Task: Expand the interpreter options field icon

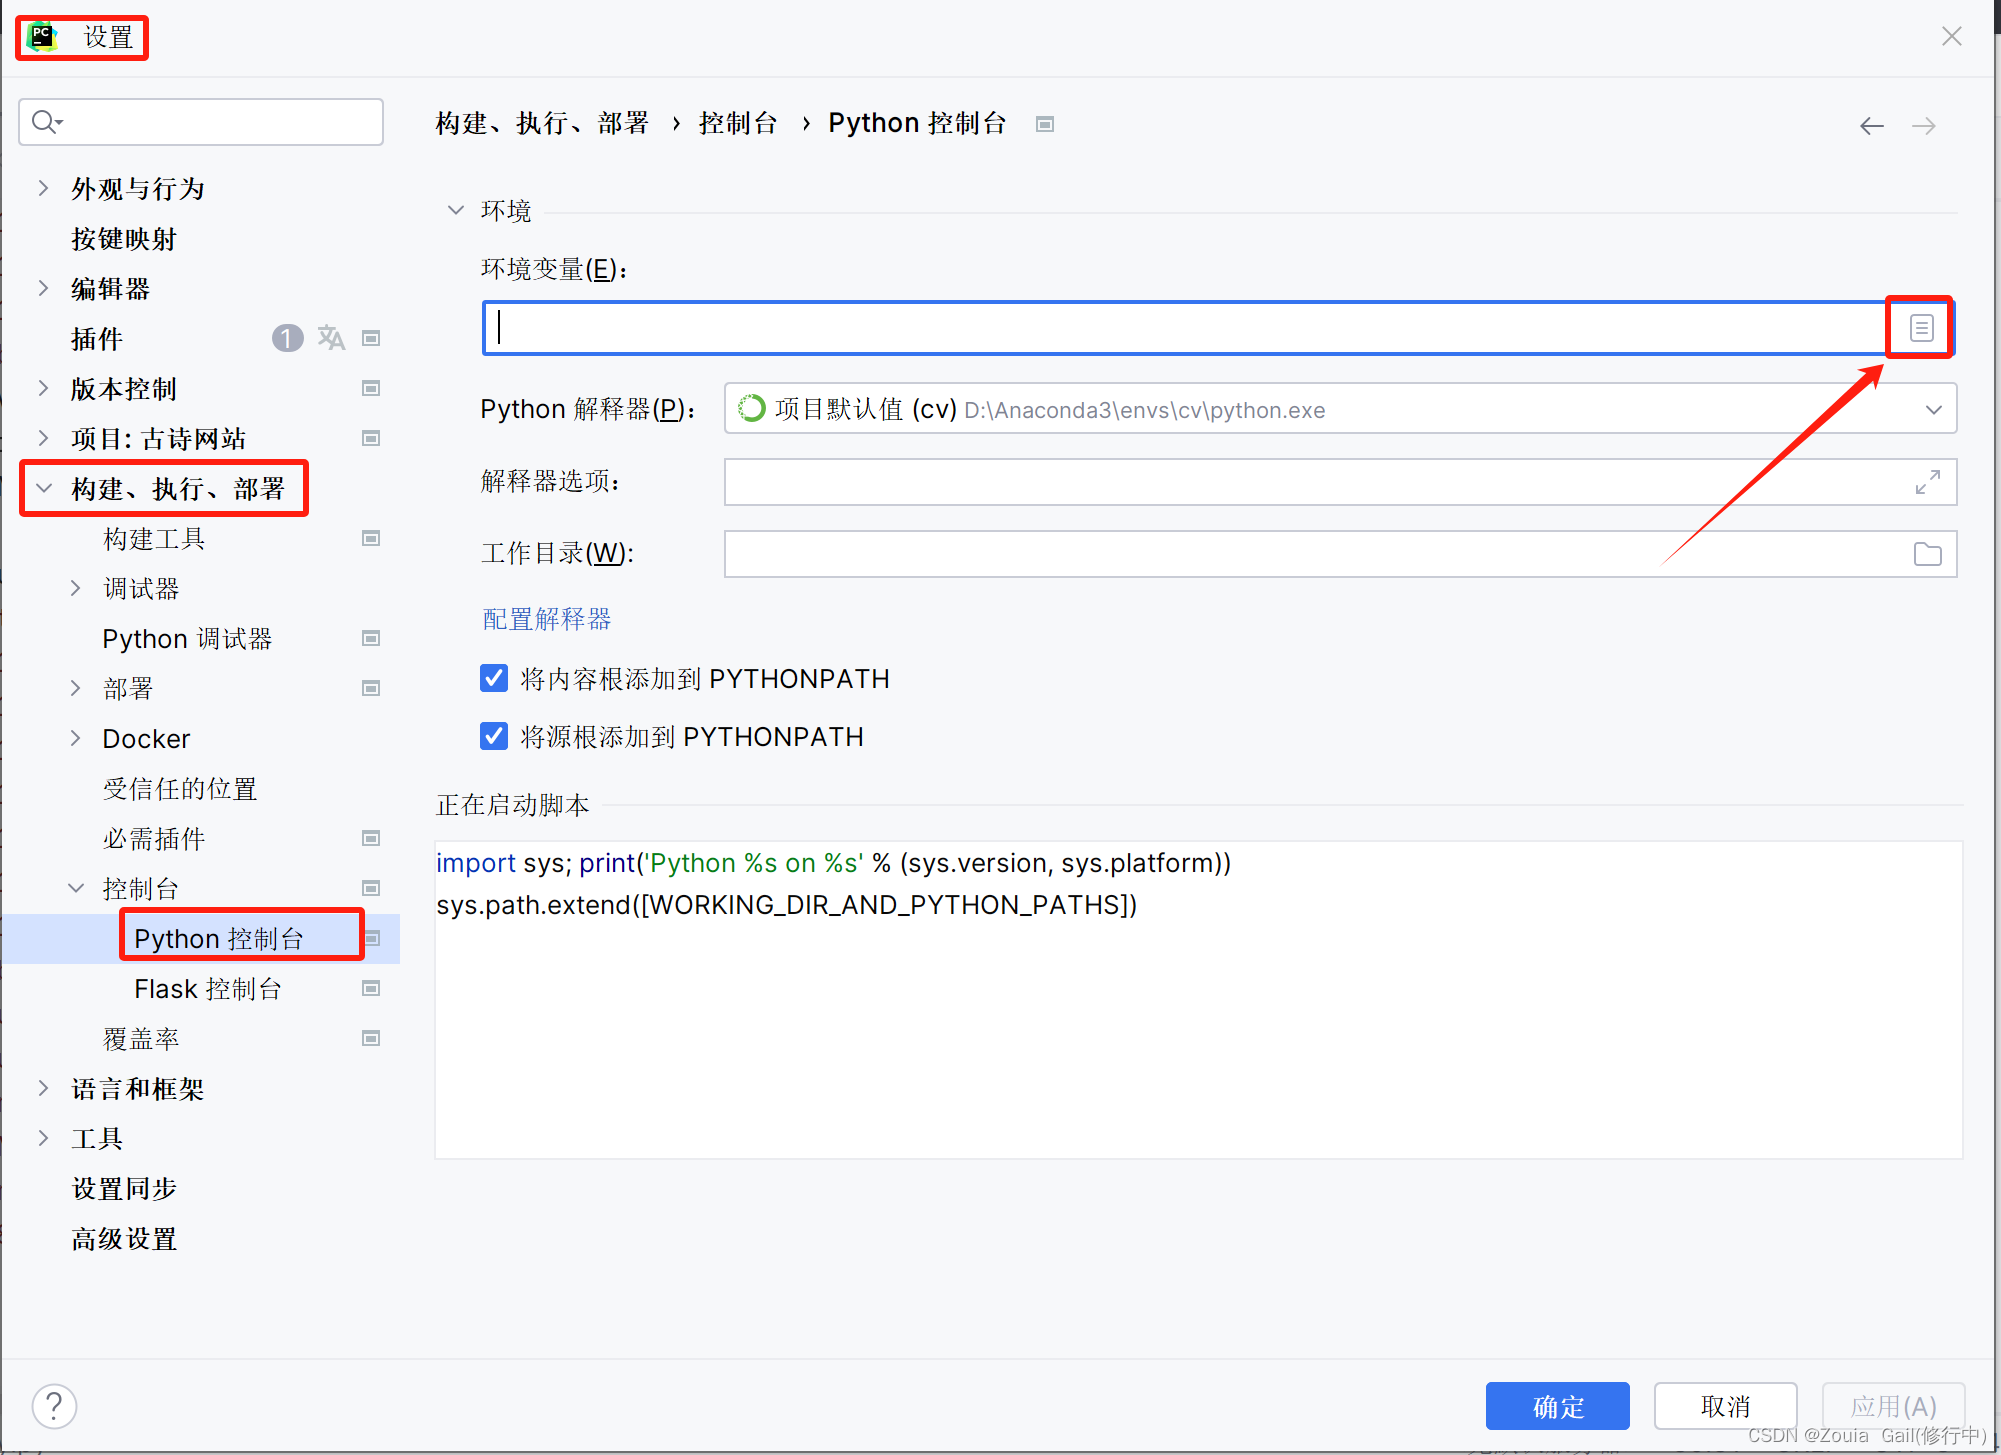Action: click(1927, 482)
